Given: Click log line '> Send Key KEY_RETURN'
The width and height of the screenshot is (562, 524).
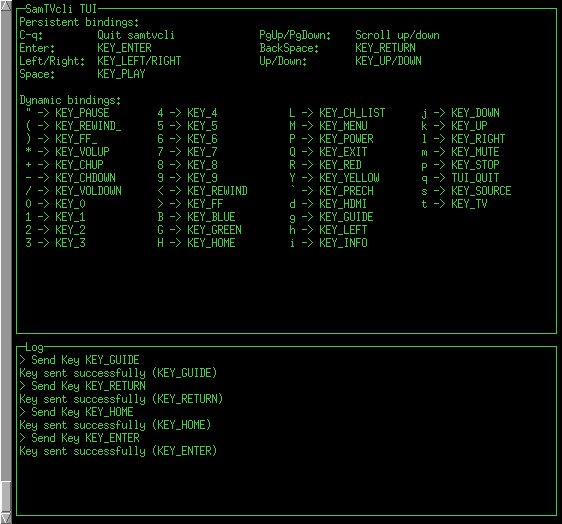Looking at the screenshot, I should (x=82, y=386).
